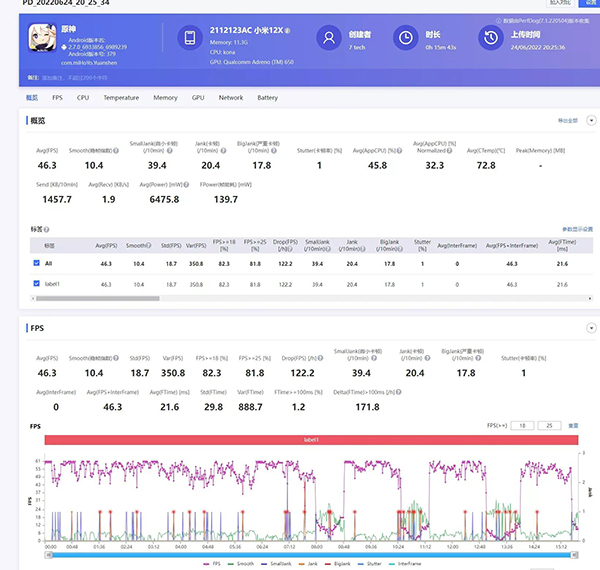Collapse the FPS section with arrow
600x570 pixels.
point(590,327)
